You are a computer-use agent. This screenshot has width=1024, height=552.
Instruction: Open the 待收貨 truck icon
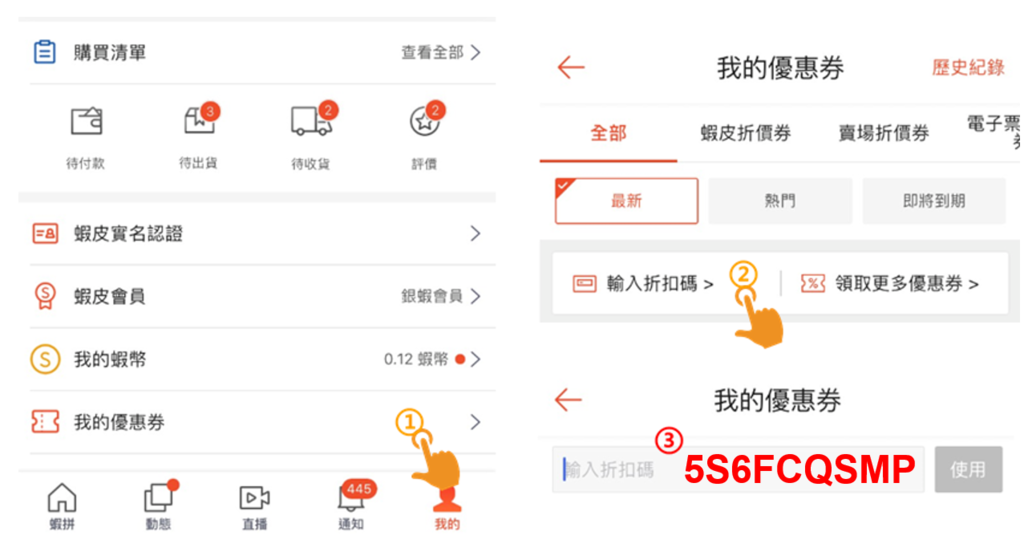pos(312,120)
